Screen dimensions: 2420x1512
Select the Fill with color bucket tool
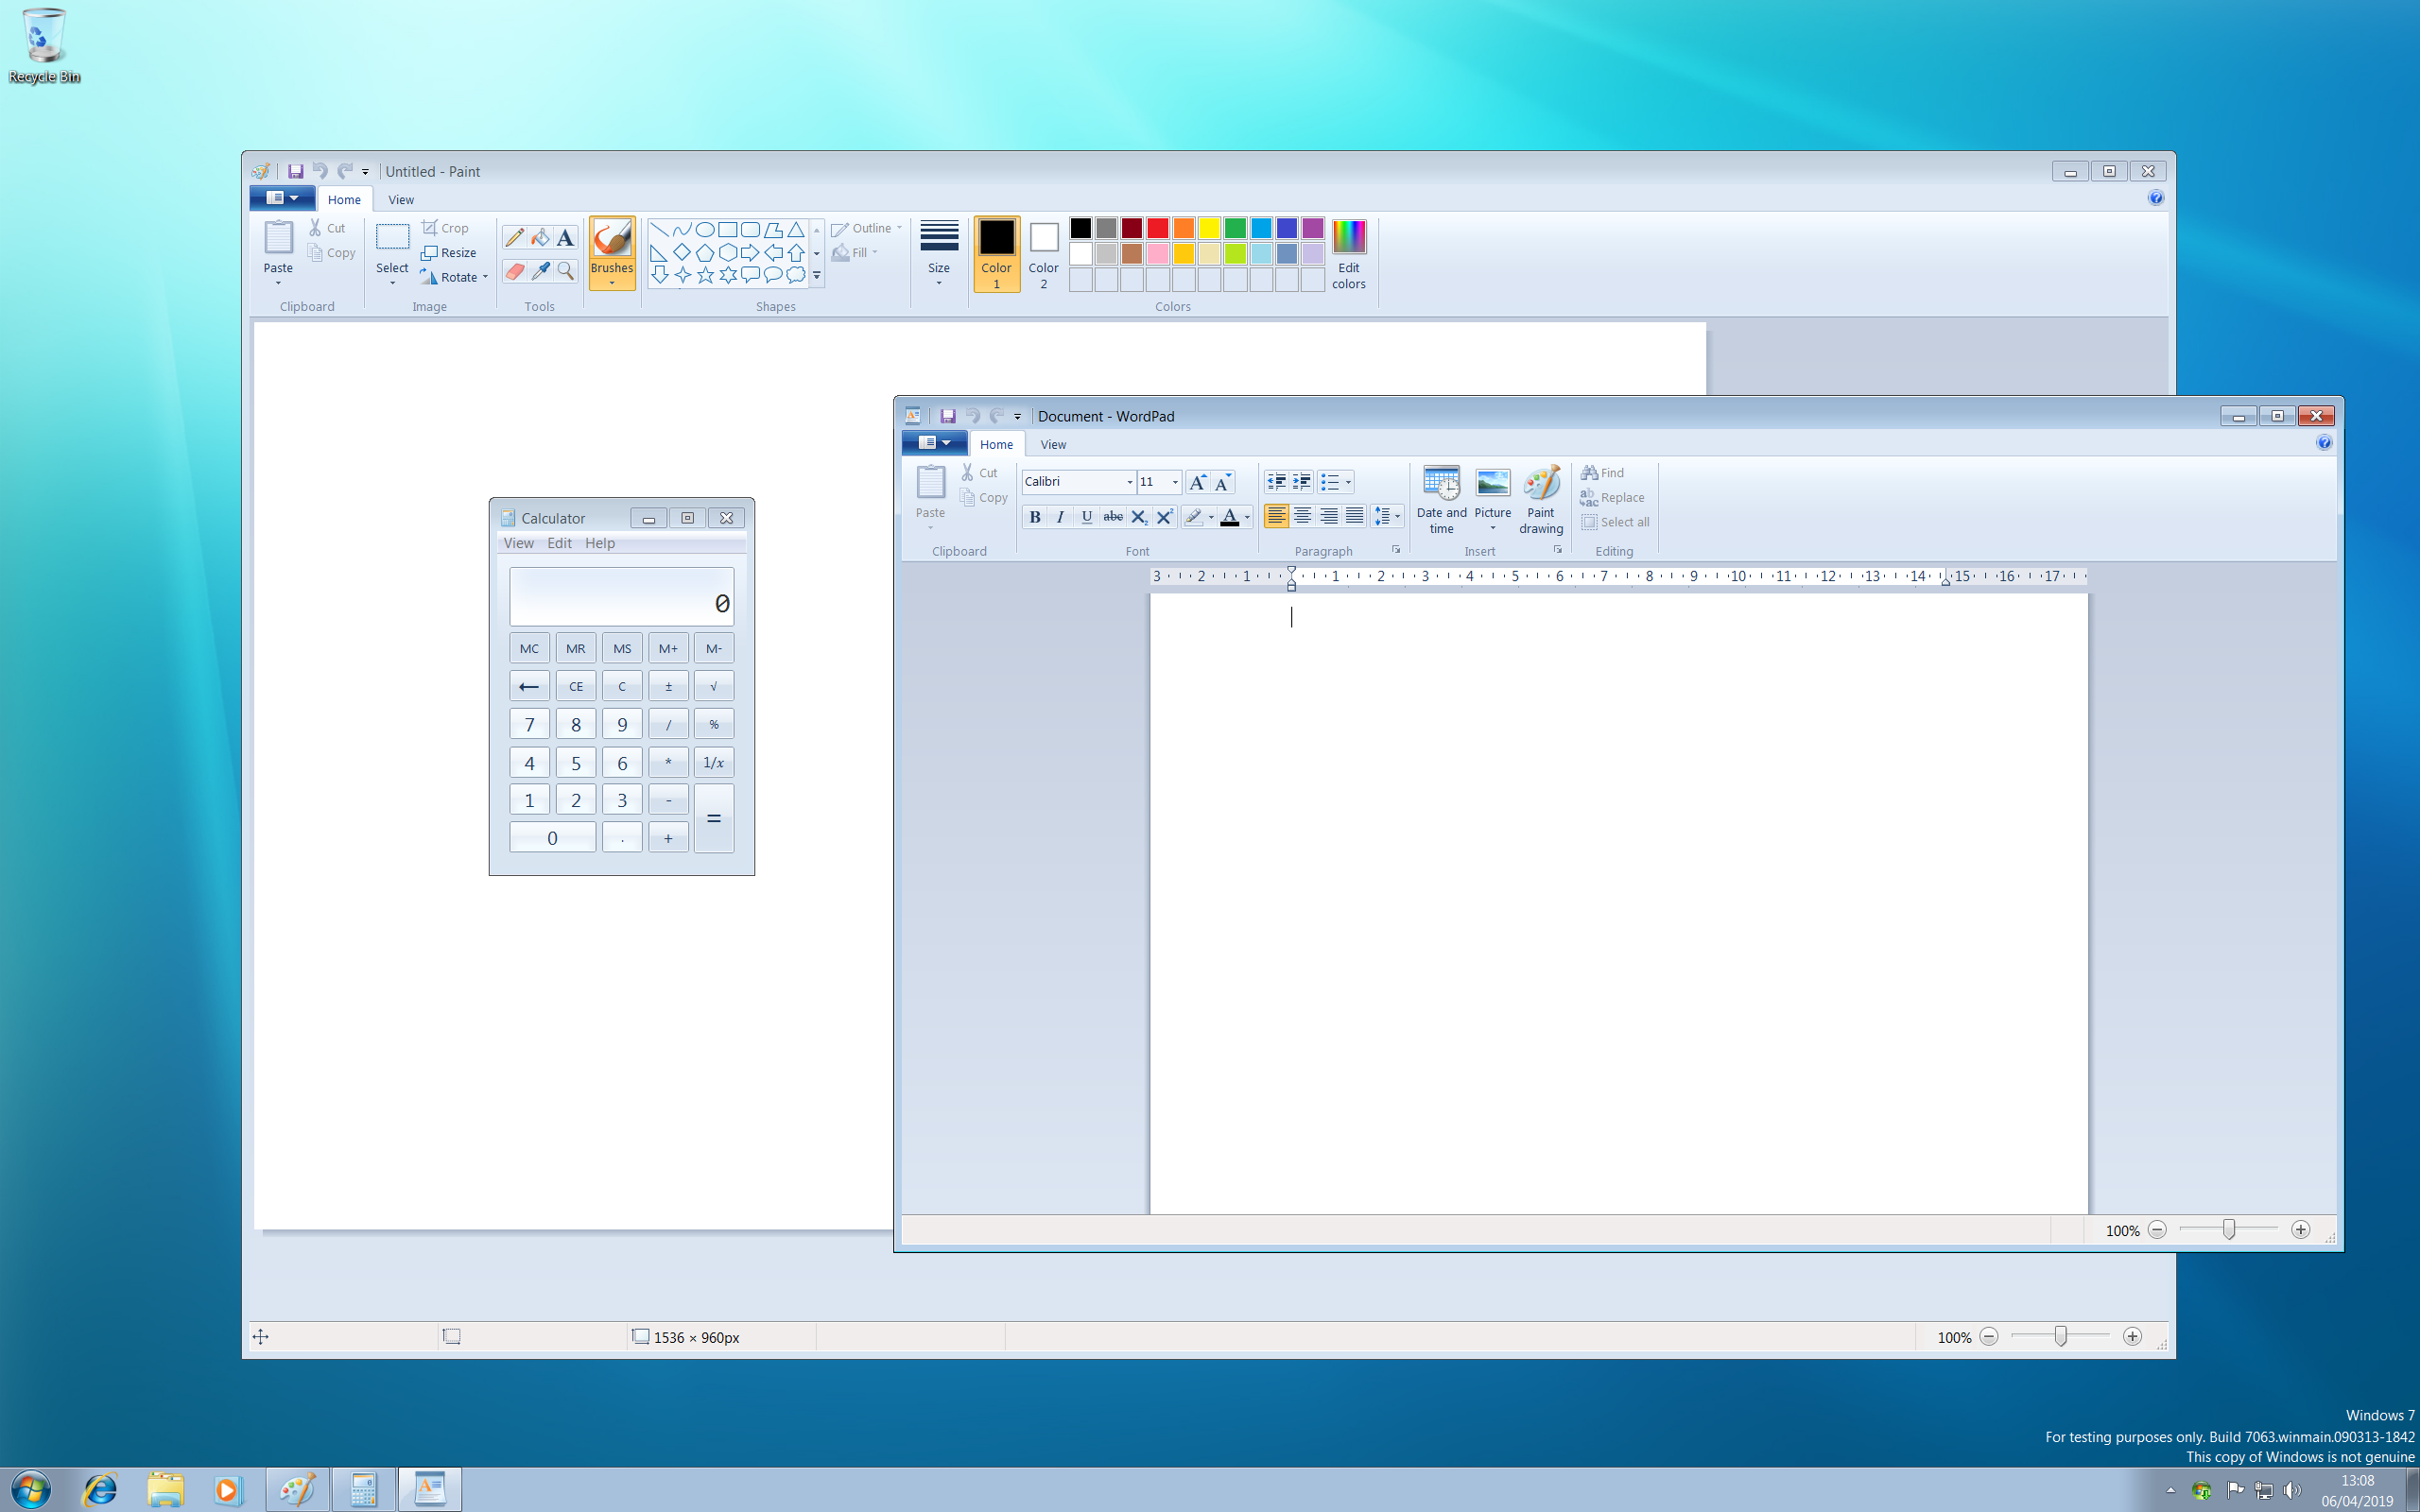(x=540, y=237)
